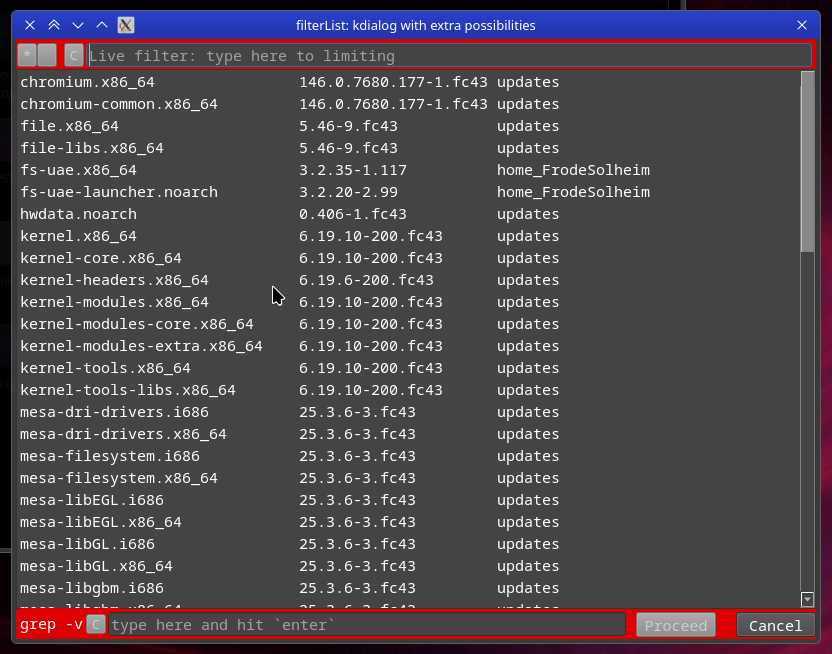
Task: Click the asterisk button beside the live filter
Action: (27, 56)
